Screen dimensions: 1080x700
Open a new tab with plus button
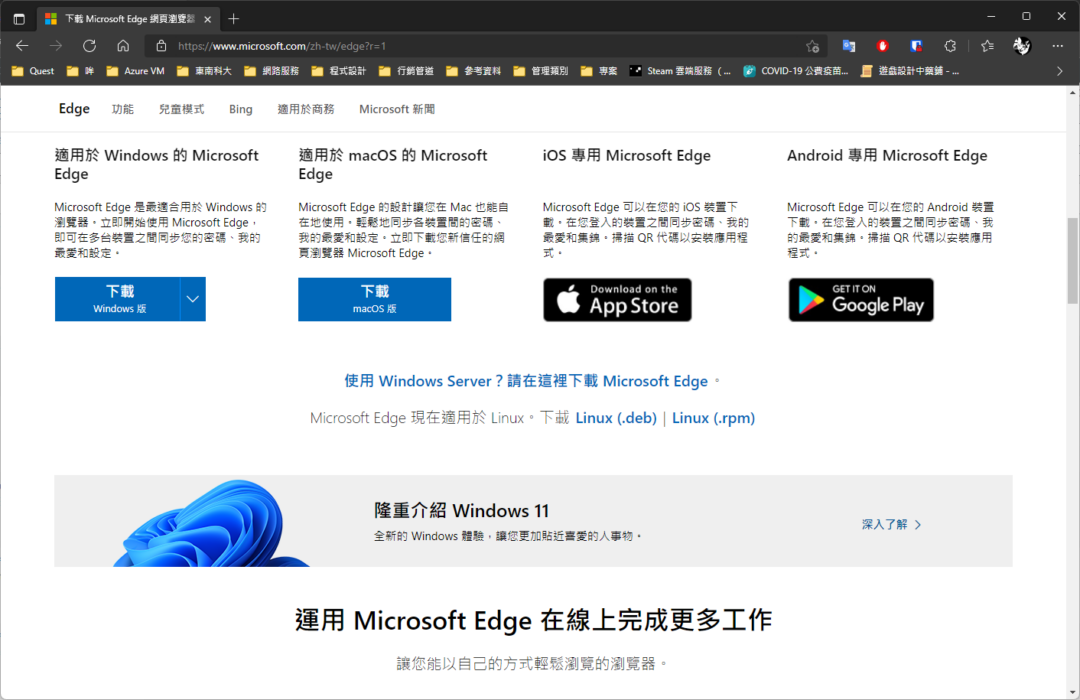tap(233, 19)
